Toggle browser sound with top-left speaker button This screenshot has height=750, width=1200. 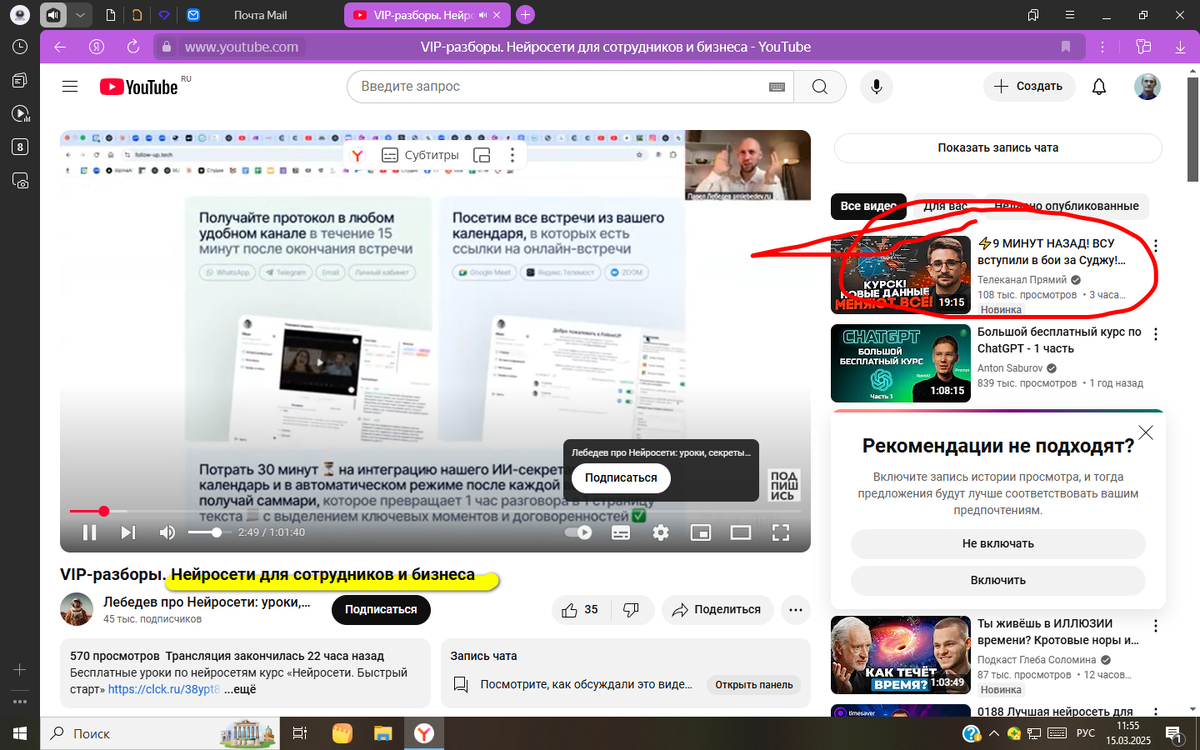click(52, 15)
